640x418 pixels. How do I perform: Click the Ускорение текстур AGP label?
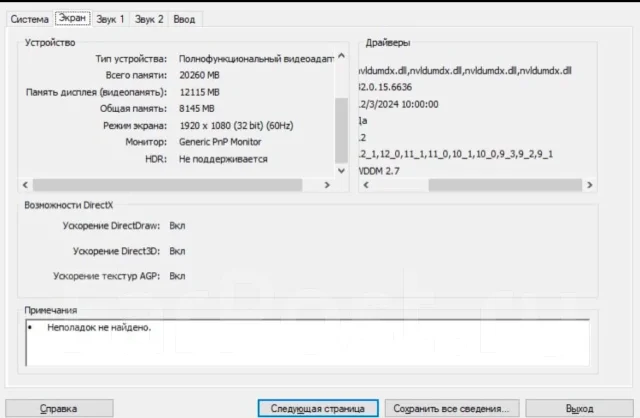coord(107,276)
